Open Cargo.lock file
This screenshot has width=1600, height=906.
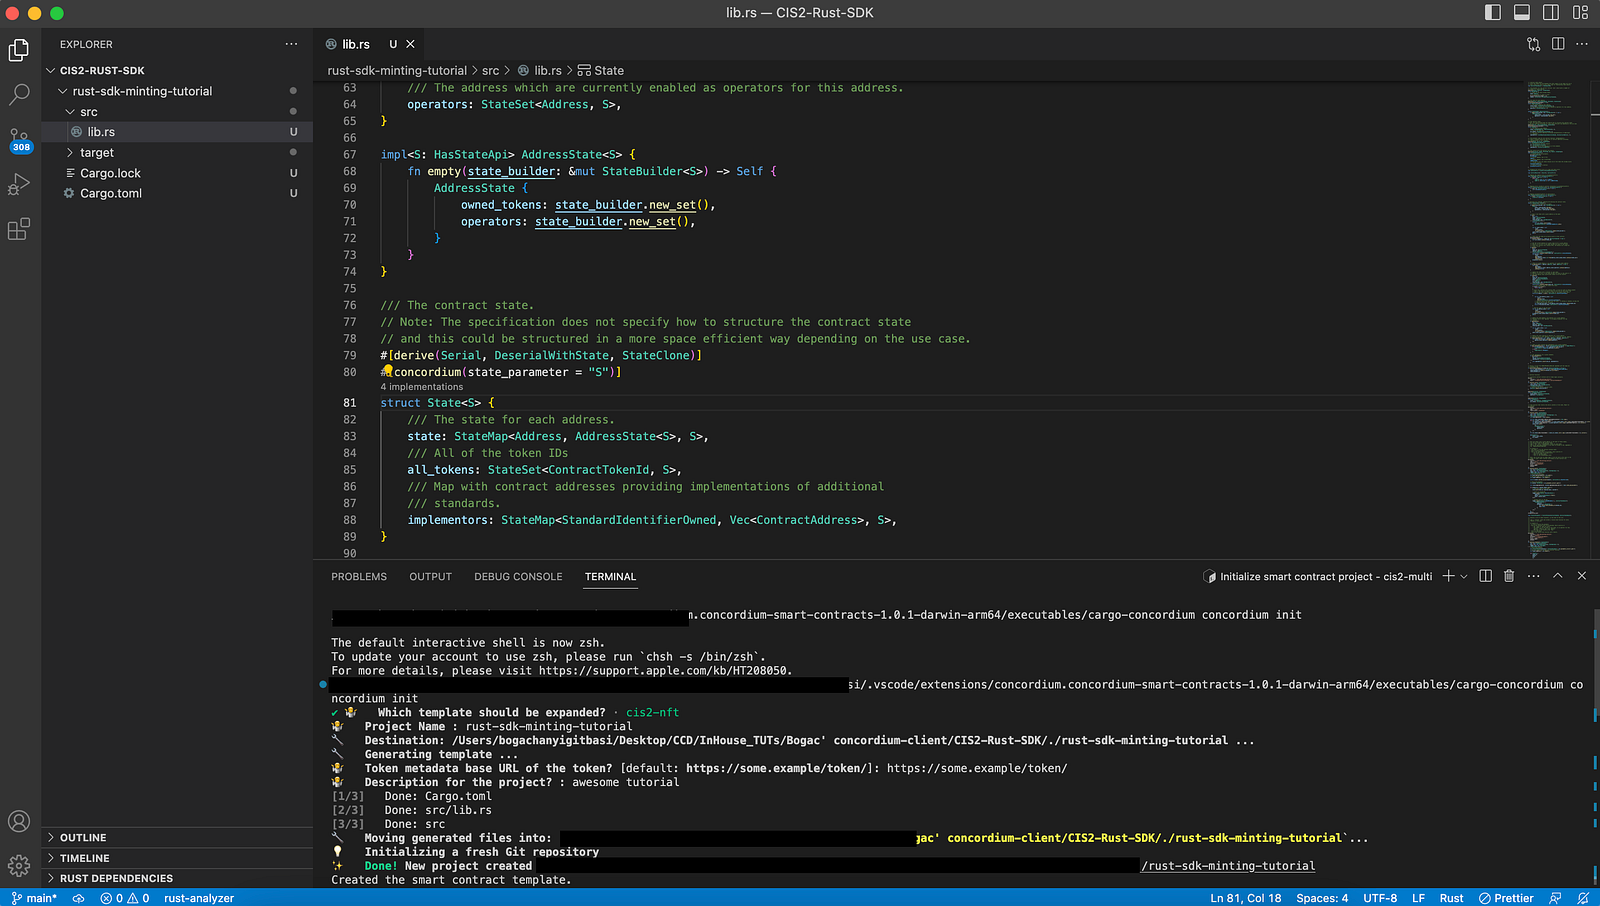pos(177,173)
